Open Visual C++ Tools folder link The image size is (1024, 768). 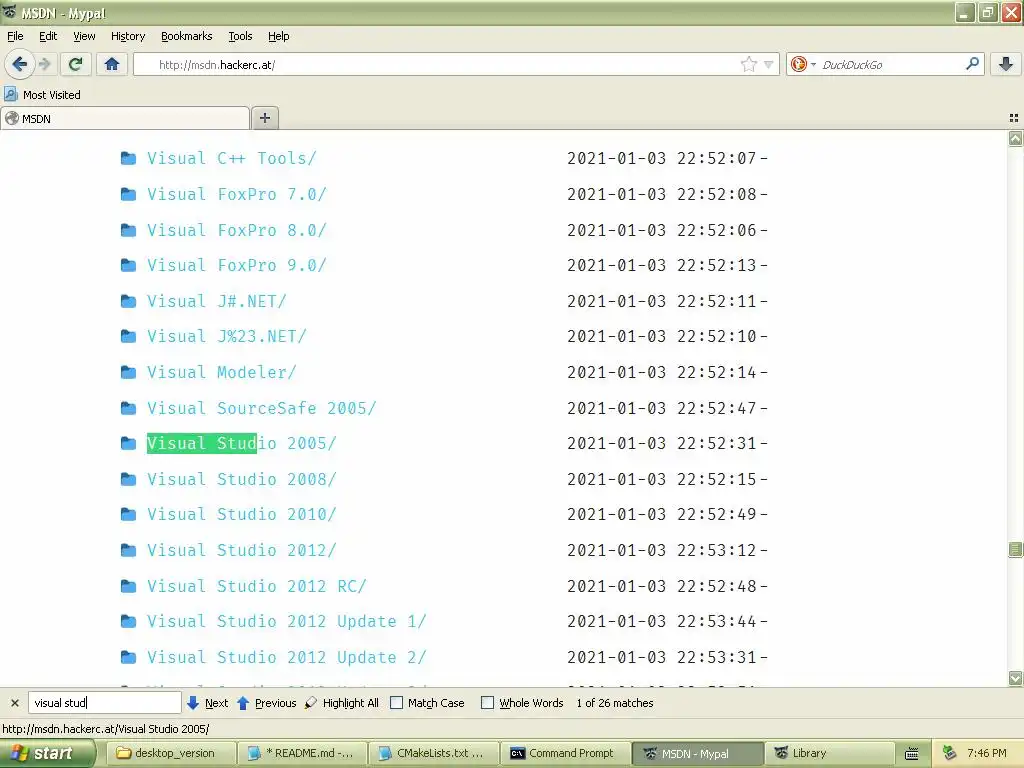(231, 158)
